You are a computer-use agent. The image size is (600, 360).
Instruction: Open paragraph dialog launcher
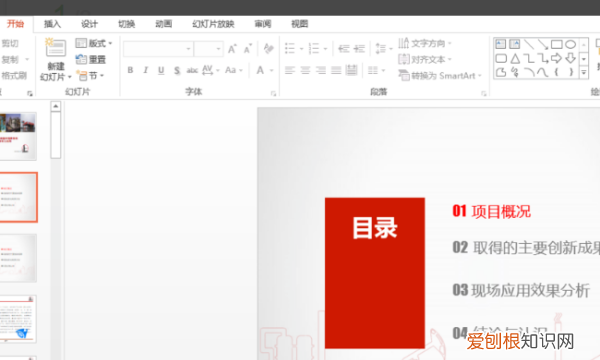(x=484, y=94)
